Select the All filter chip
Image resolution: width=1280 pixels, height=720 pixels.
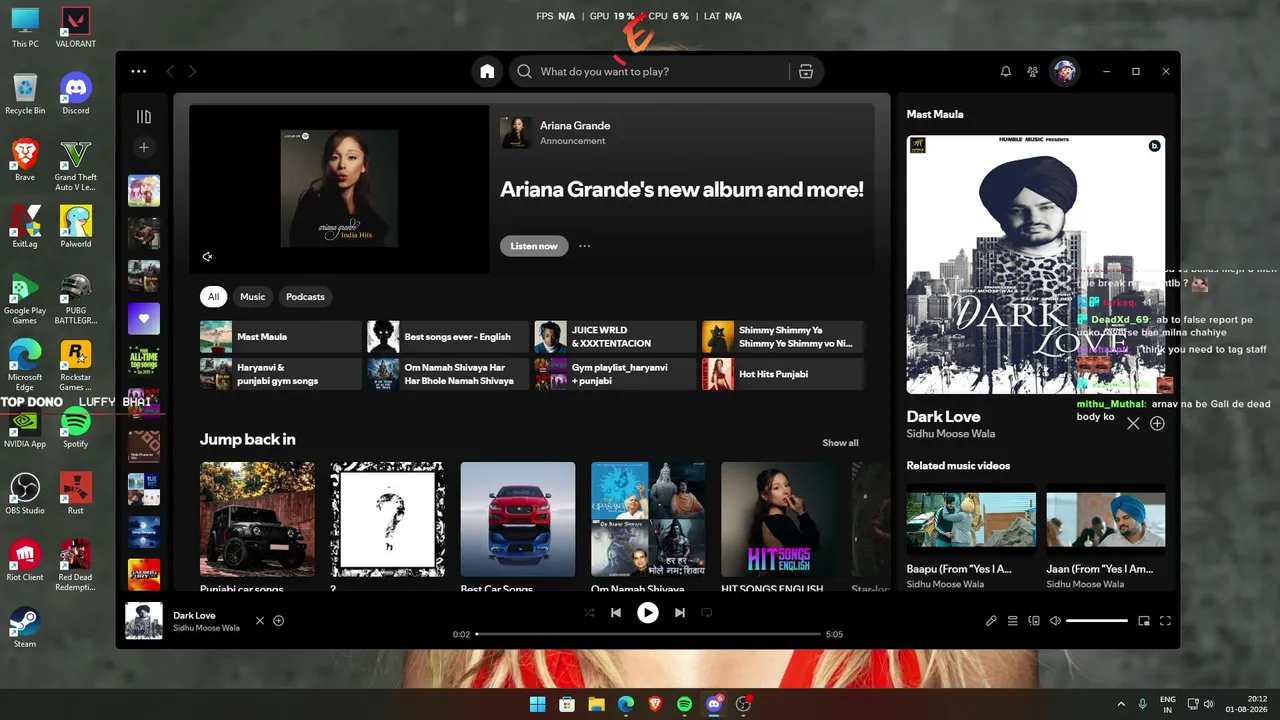coord(213,297)
